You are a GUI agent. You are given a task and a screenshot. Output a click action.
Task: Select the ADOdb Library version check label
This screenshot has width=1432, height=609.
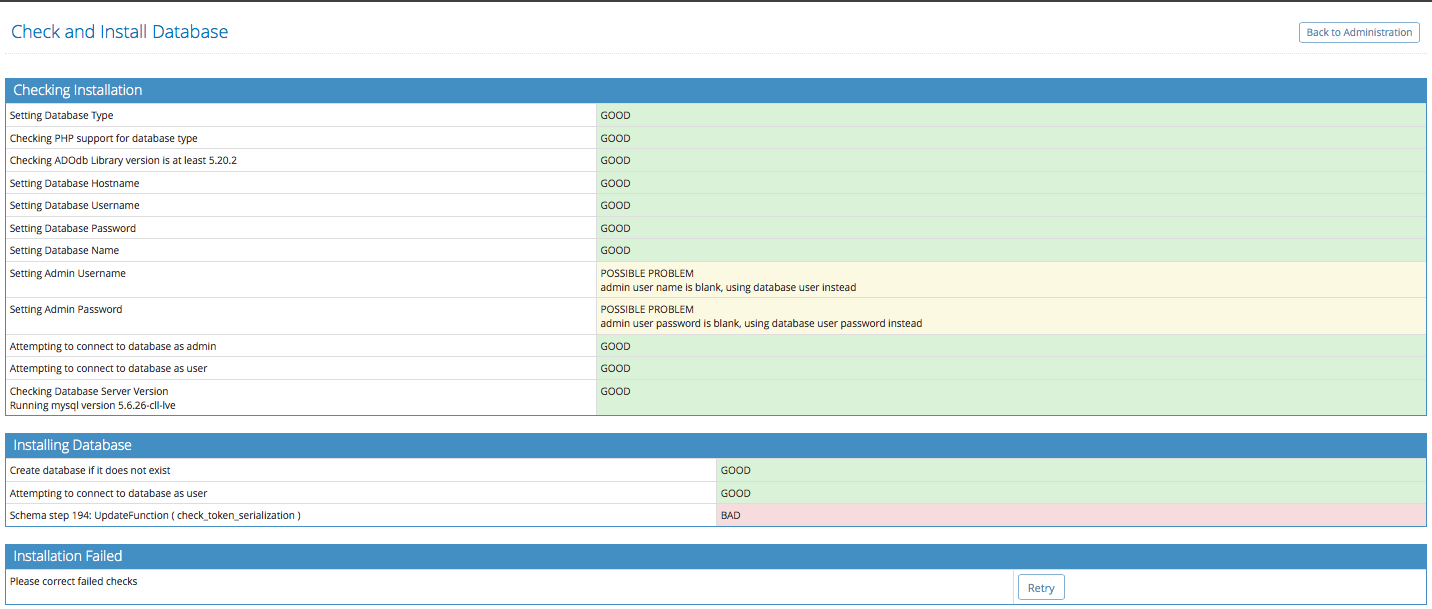click(122, 161)
